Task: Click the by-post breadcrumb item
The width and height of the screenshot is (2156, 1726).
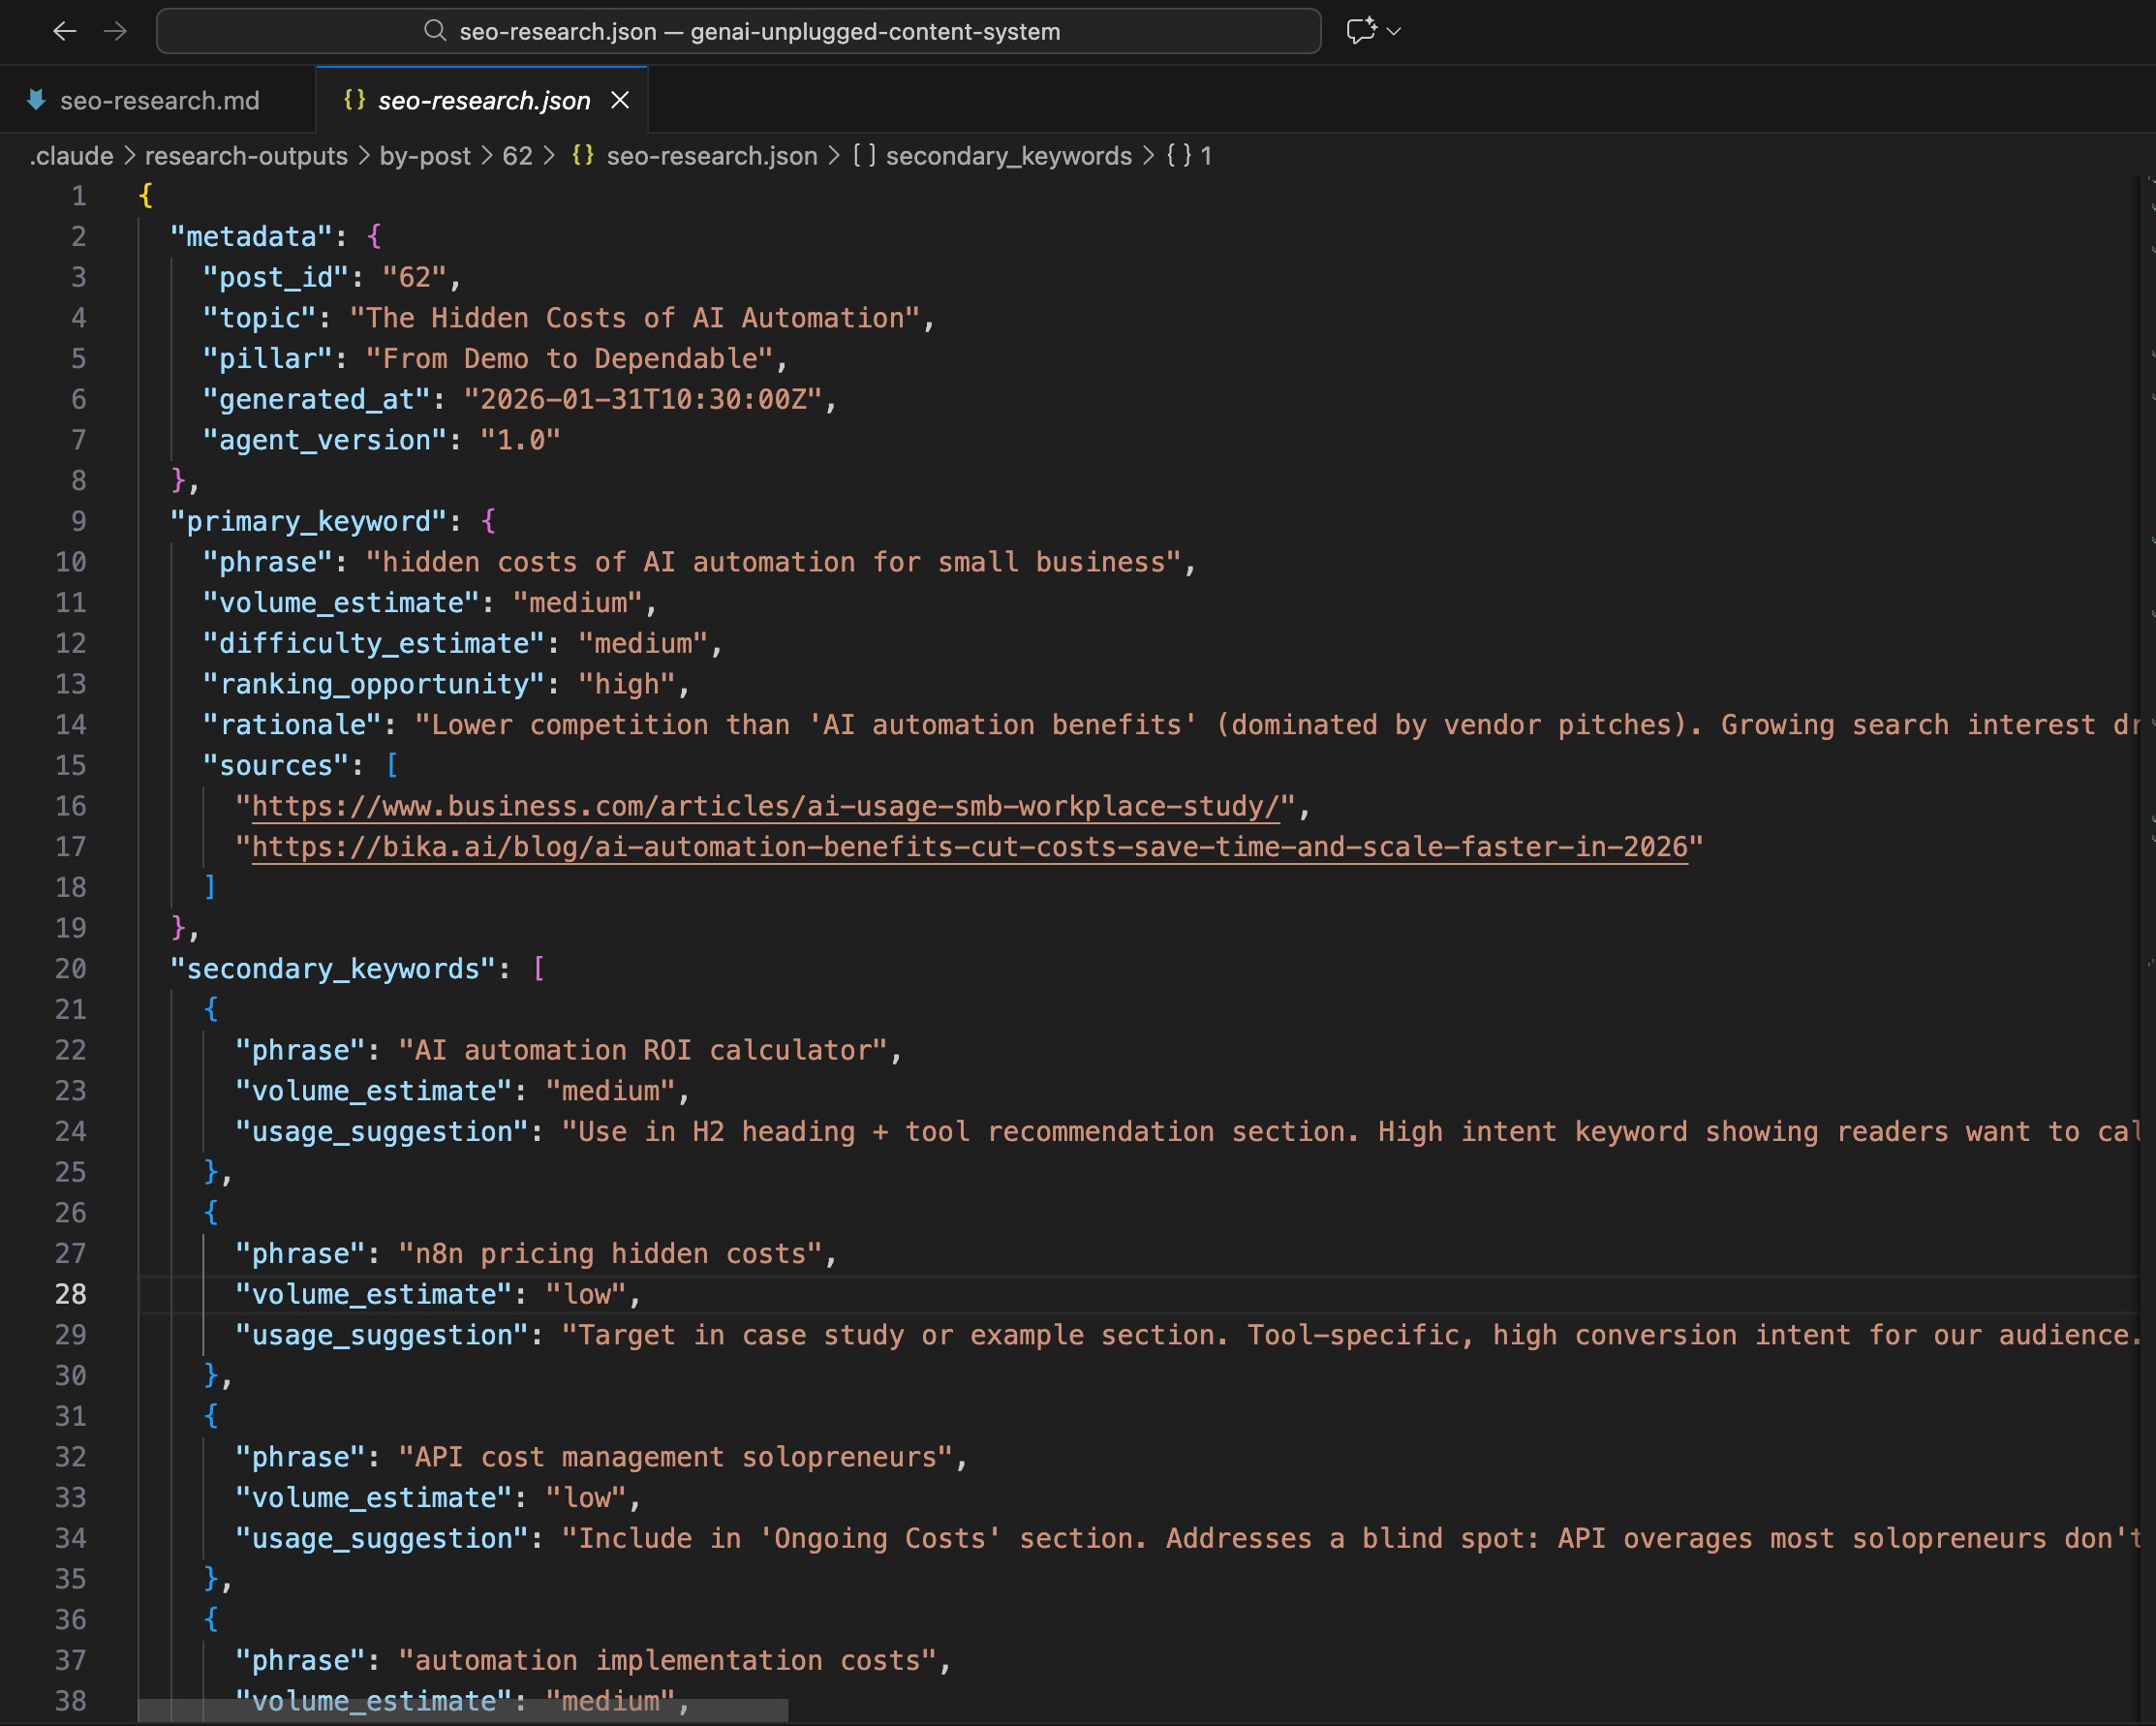Action: coord(425,156)
